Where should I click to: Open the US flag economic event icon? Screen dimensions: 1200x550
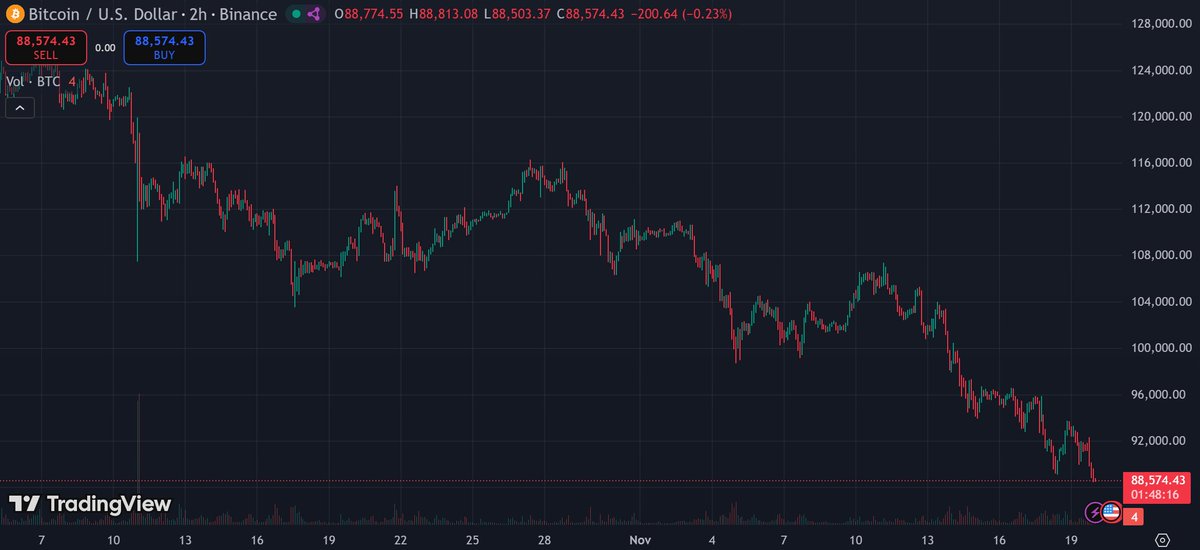click(x=1111, y=512)
